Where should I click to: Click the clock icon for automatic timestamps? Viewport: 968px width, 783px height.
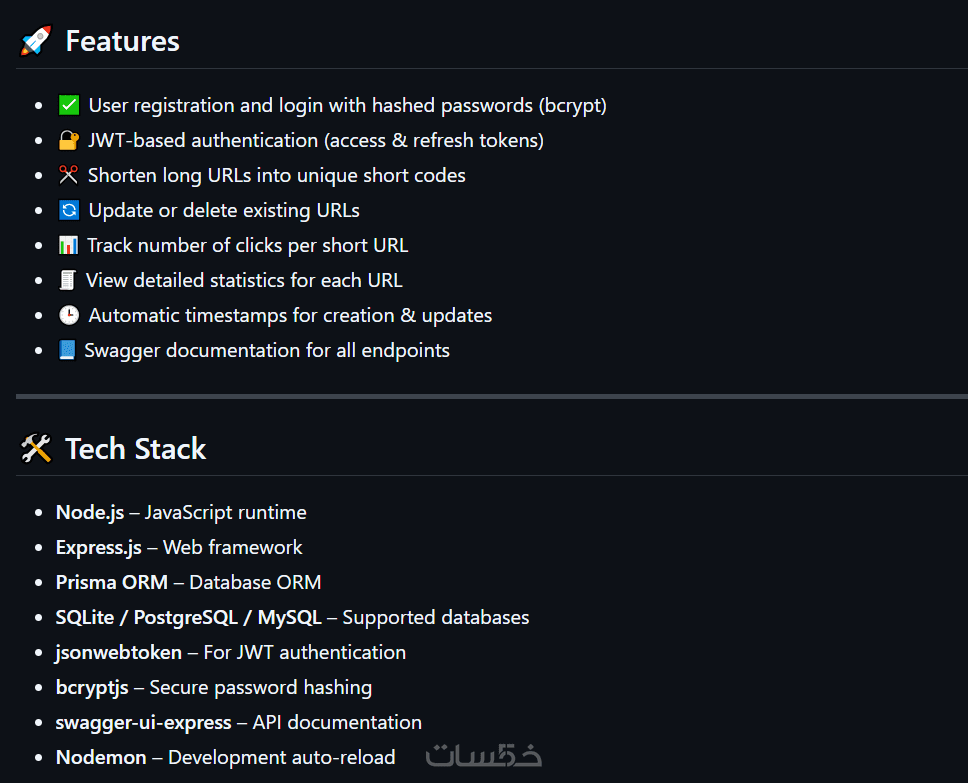click(69, 315)
